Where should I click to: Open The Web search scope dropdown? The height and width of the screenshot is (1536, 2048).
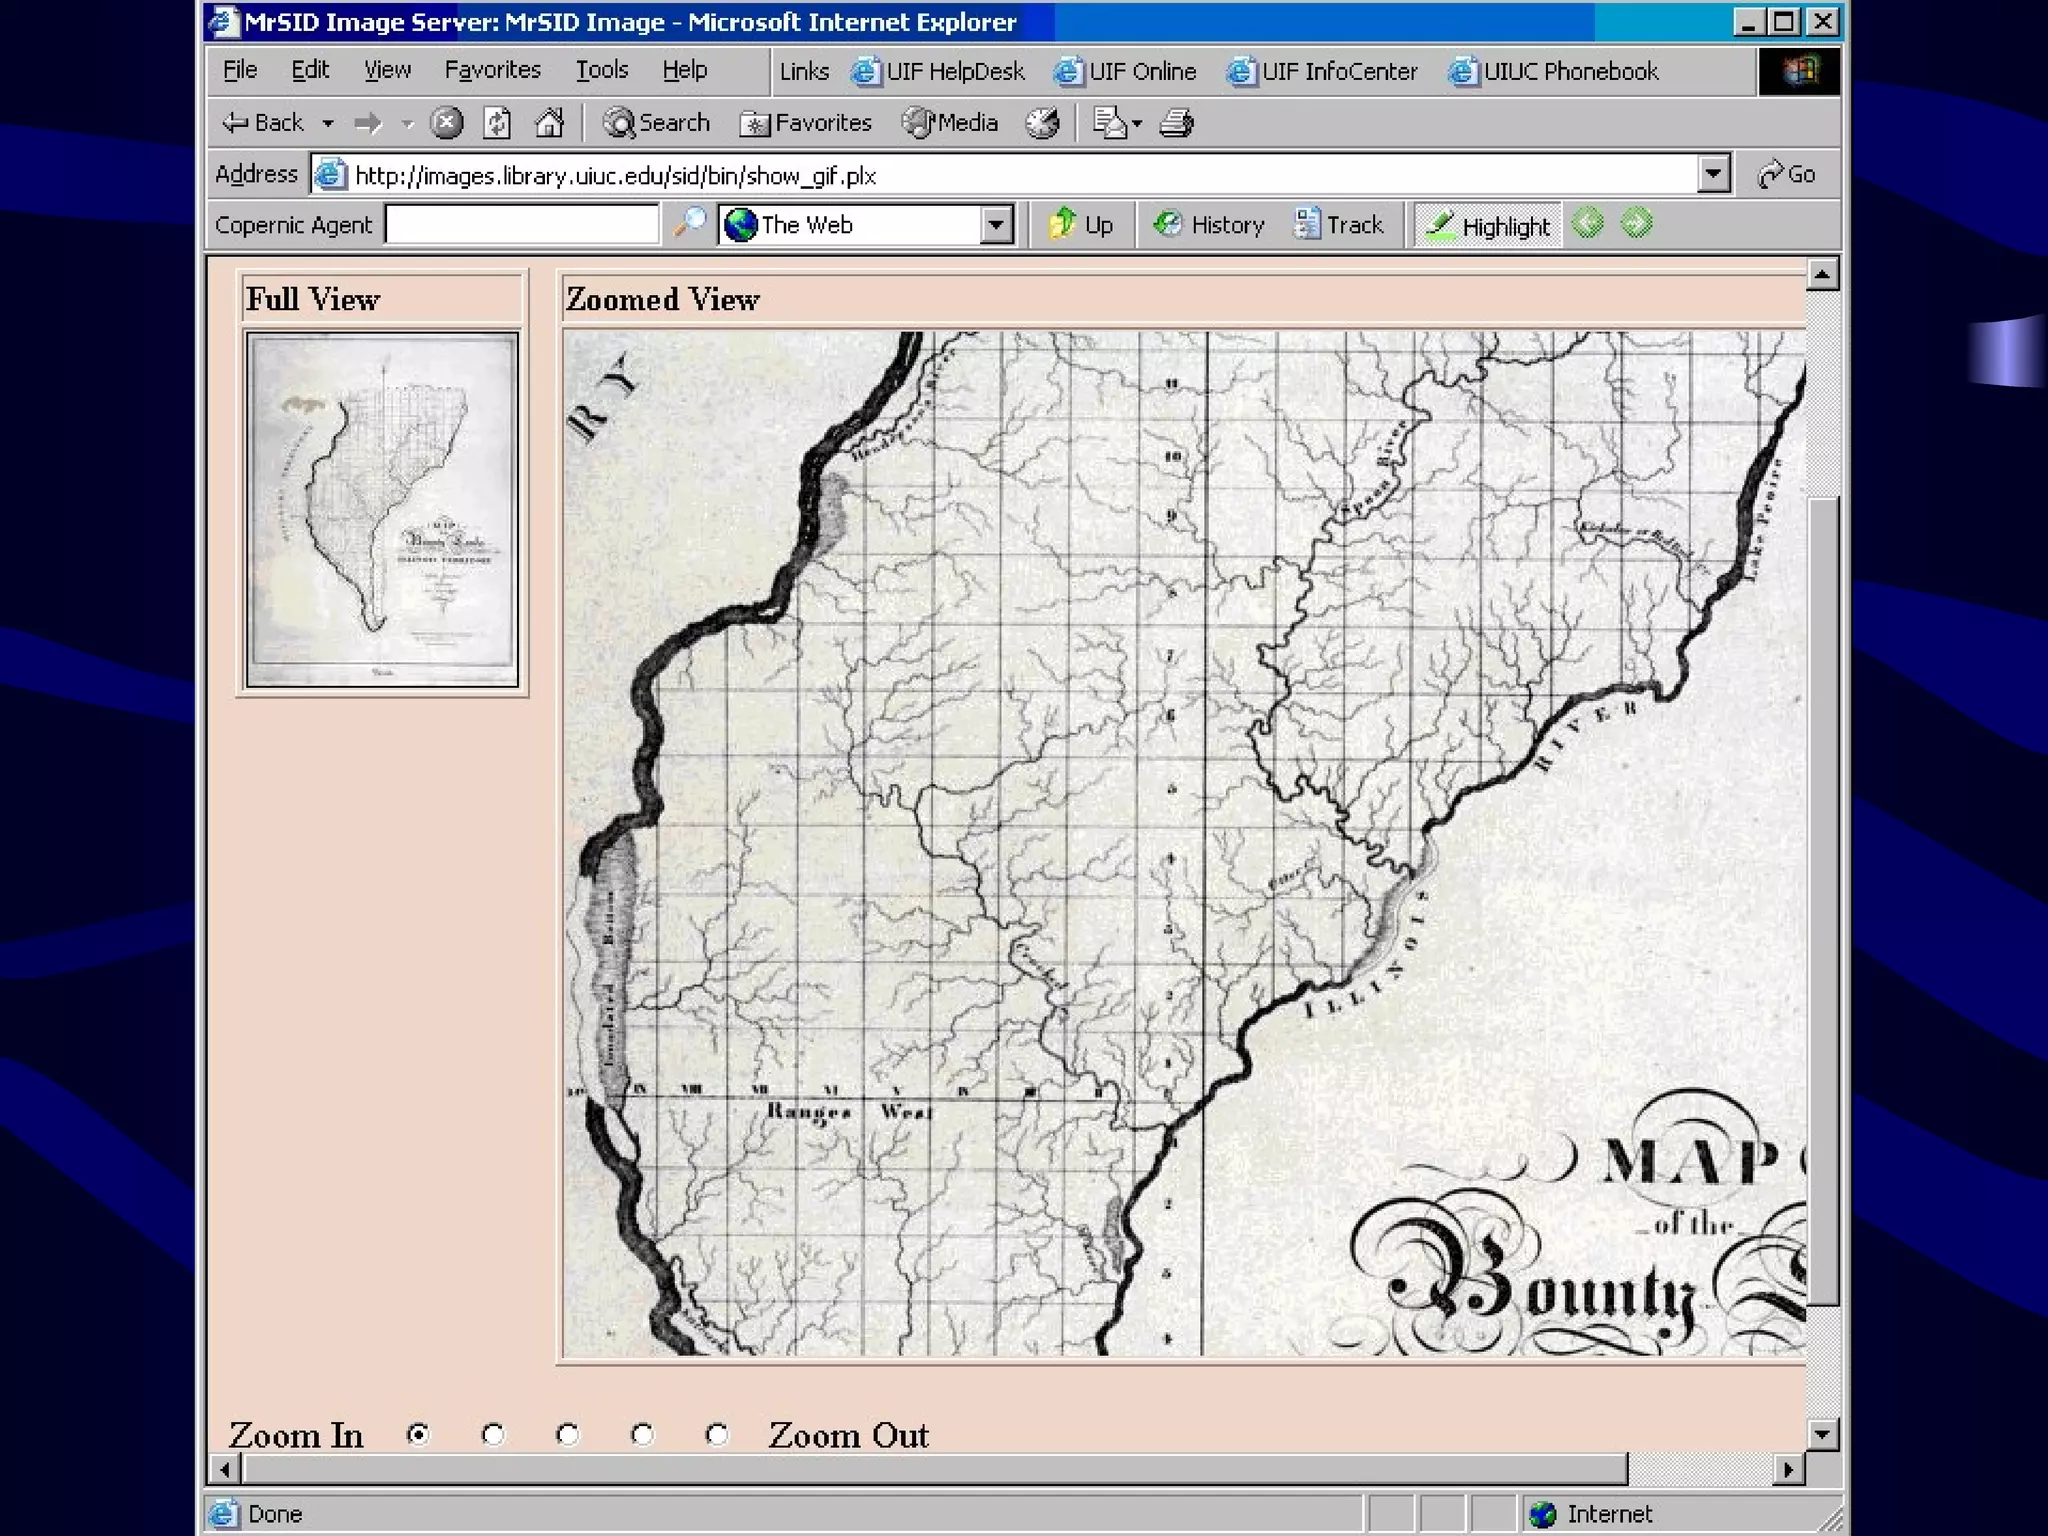tap(996, 224)
